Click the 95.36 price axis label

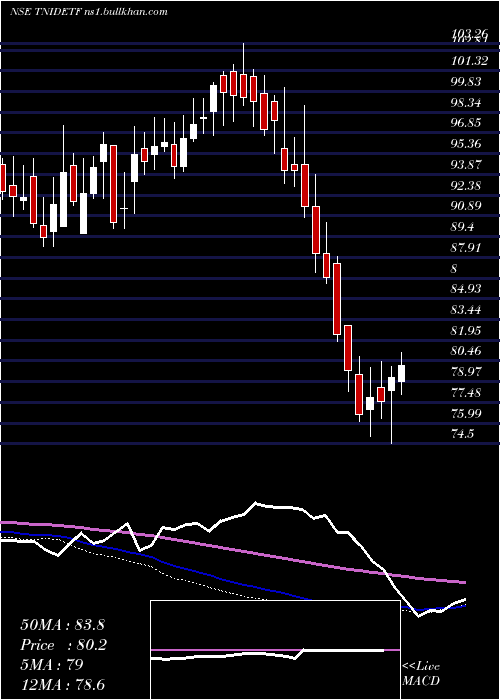(466, 144)
